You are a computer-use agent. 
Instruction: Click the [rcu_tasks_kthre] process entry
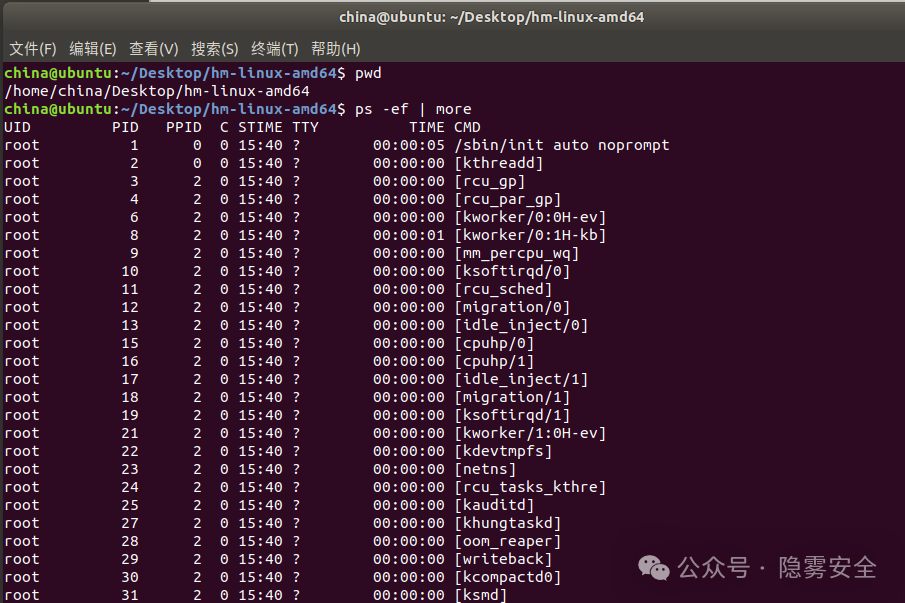pos(530,488)
